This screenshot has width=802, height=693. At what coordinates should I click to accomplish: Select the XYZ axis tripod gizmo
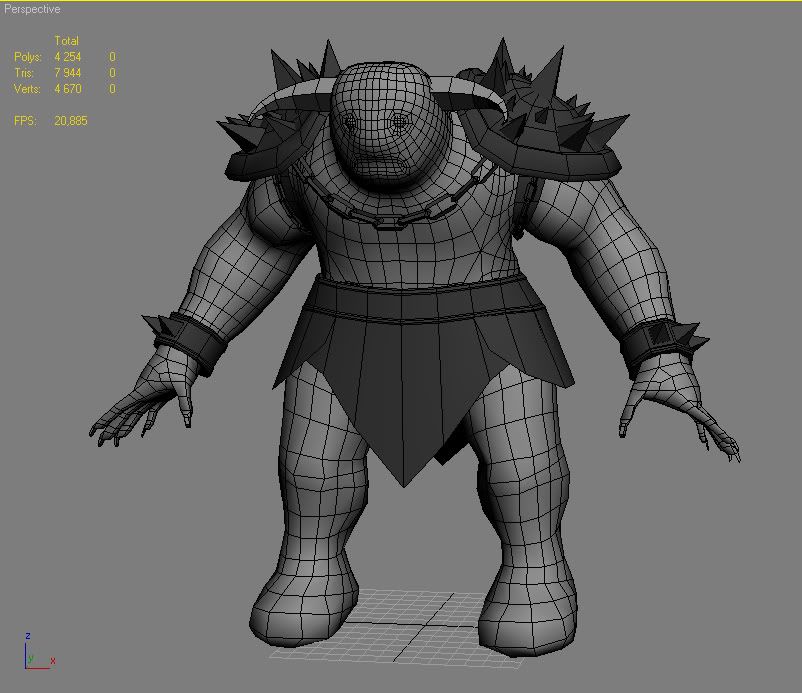point(32,652)
